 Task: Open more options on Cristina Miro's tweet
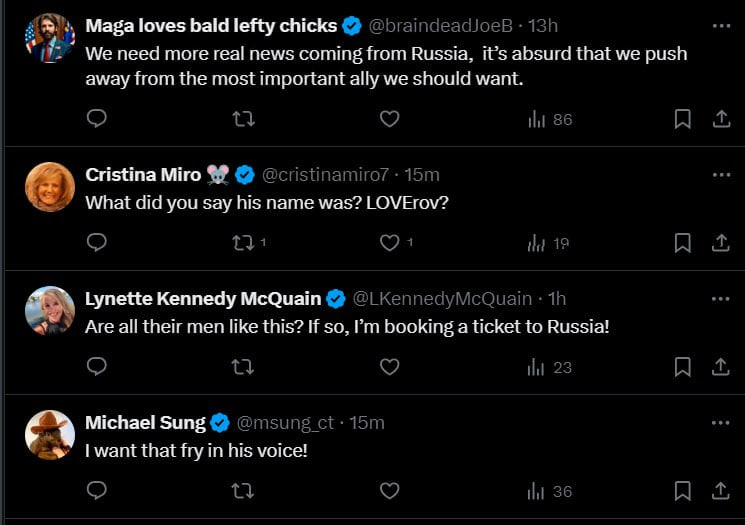point(720,175)
